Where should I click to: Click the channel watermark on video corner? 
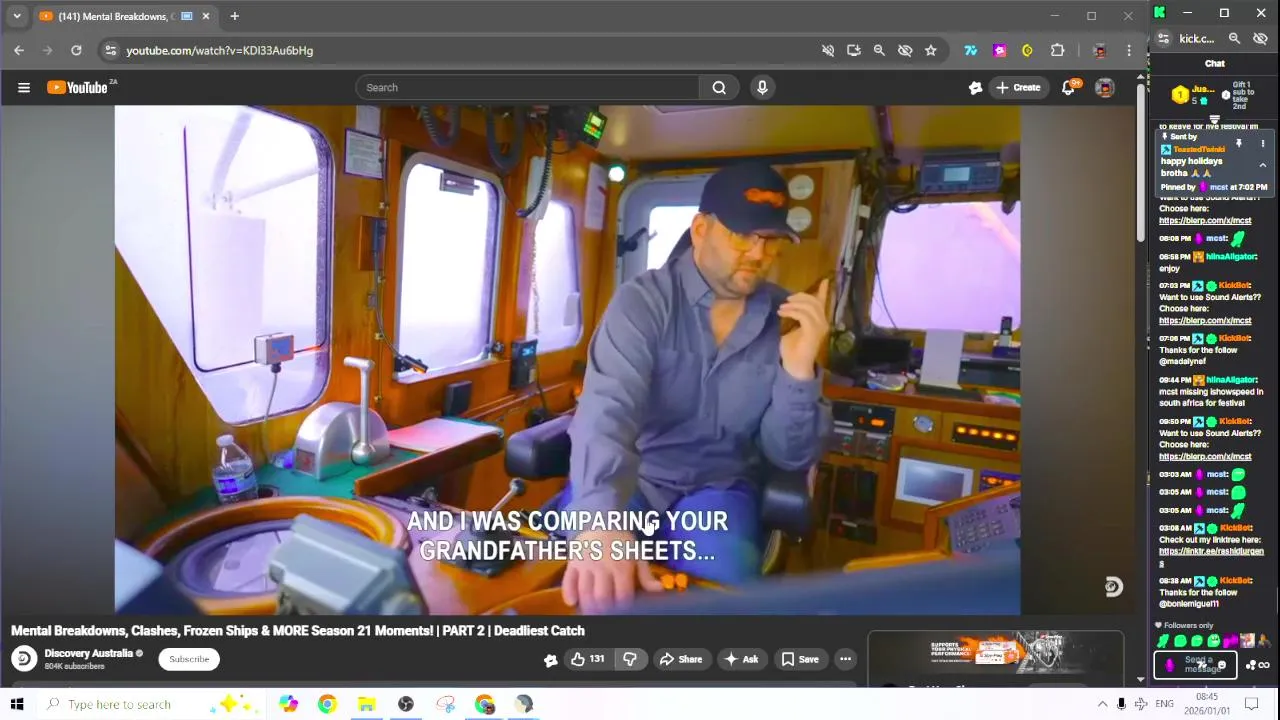[1113, 587]
